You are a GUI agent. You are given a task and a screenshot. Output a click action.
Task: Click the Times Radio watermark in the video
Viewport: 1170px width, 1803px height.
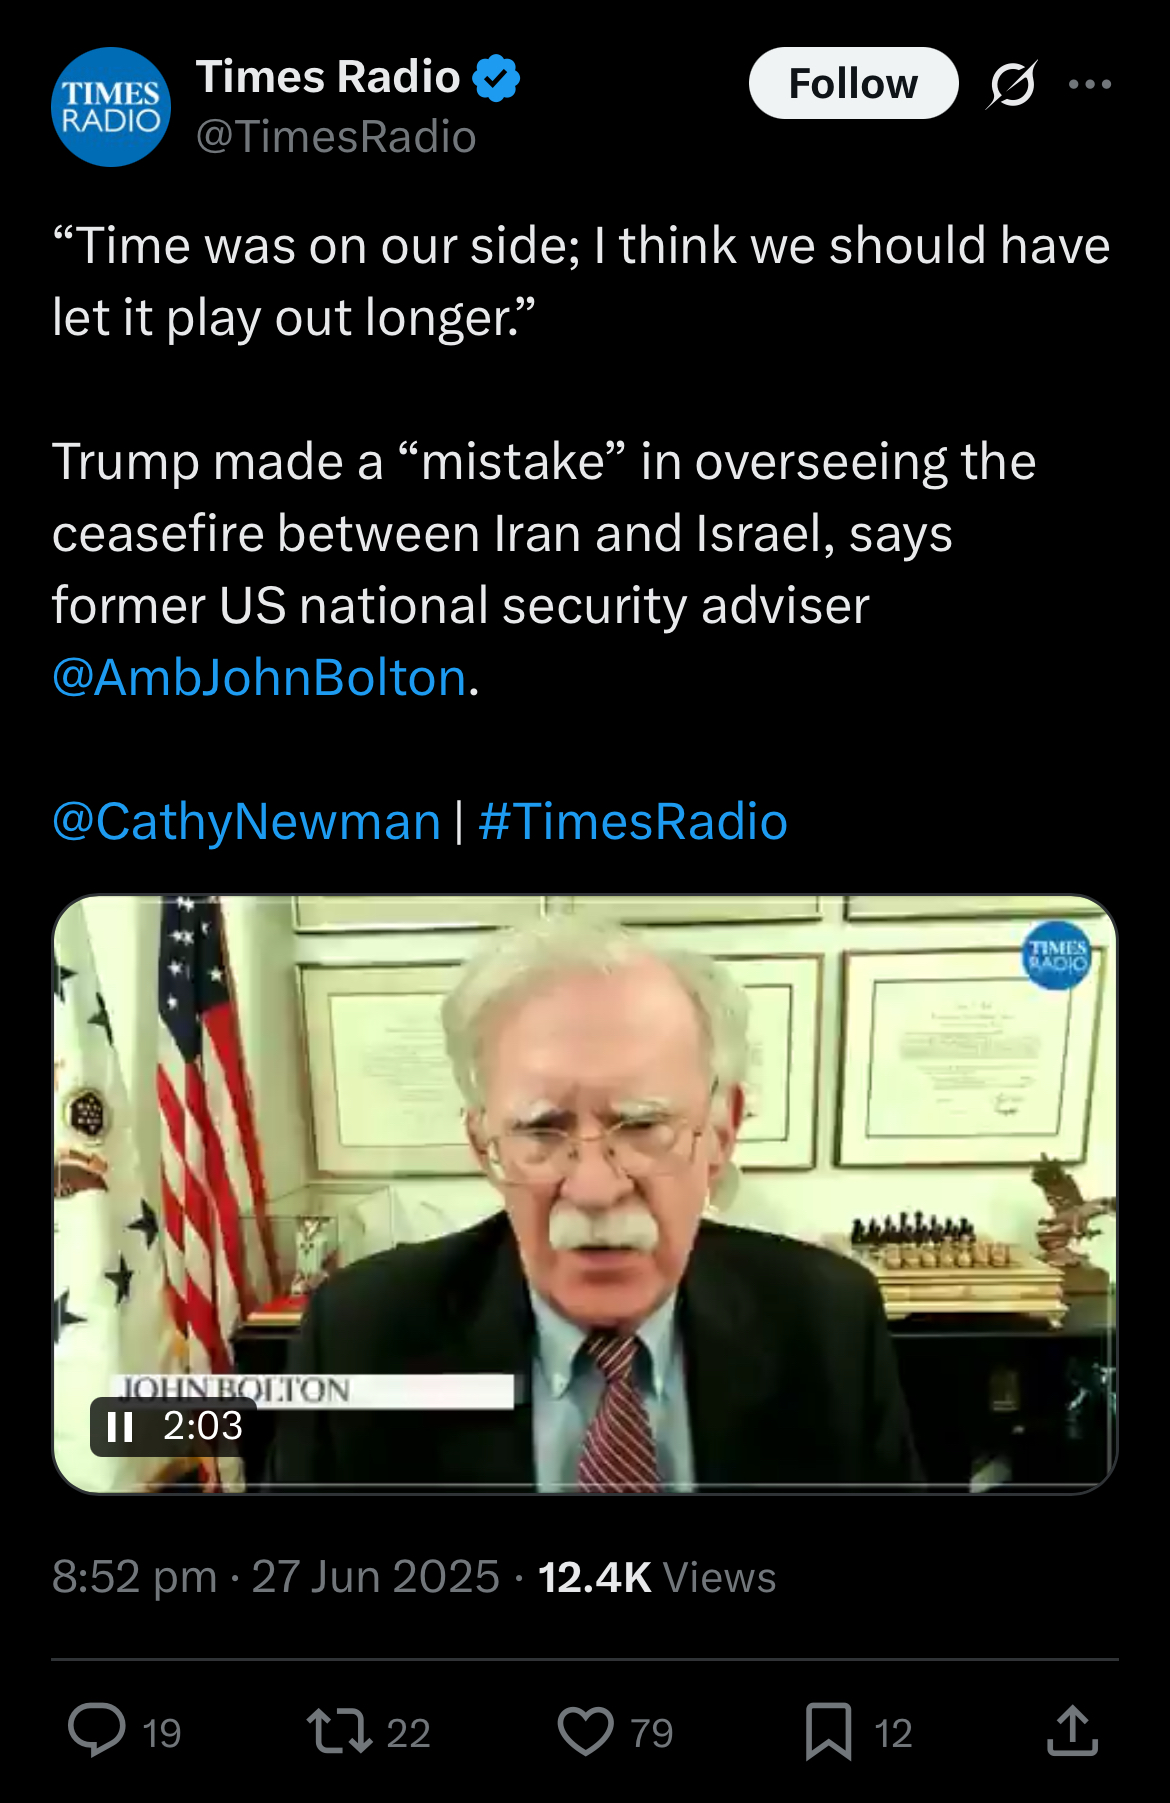[1057, 954]
